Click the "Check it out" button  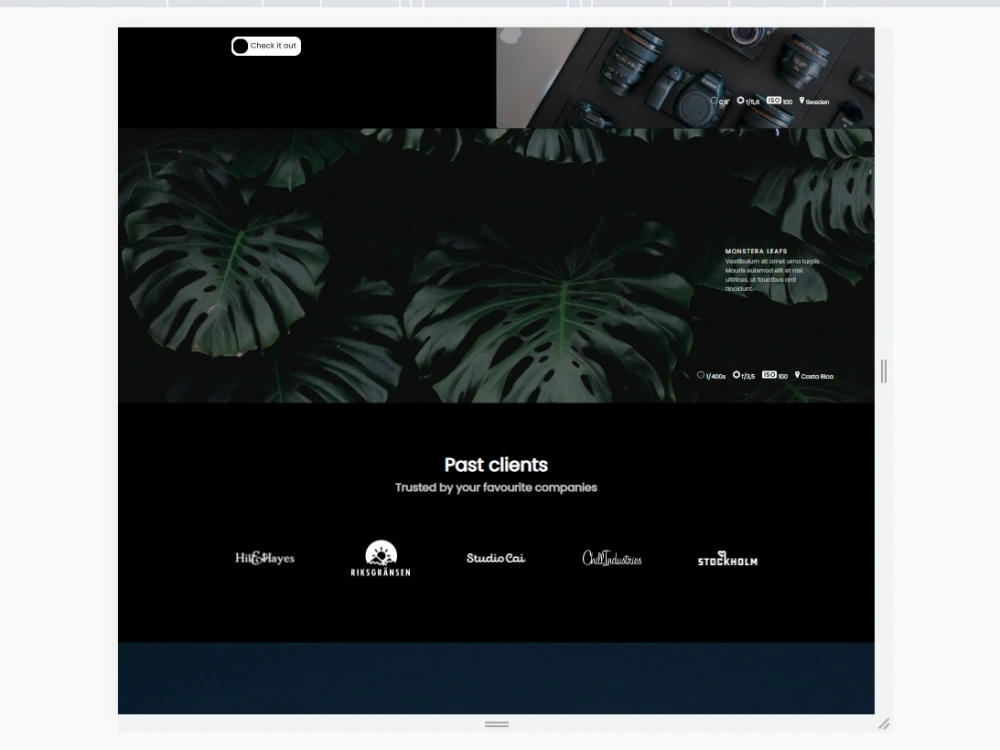tap(266, 46)
